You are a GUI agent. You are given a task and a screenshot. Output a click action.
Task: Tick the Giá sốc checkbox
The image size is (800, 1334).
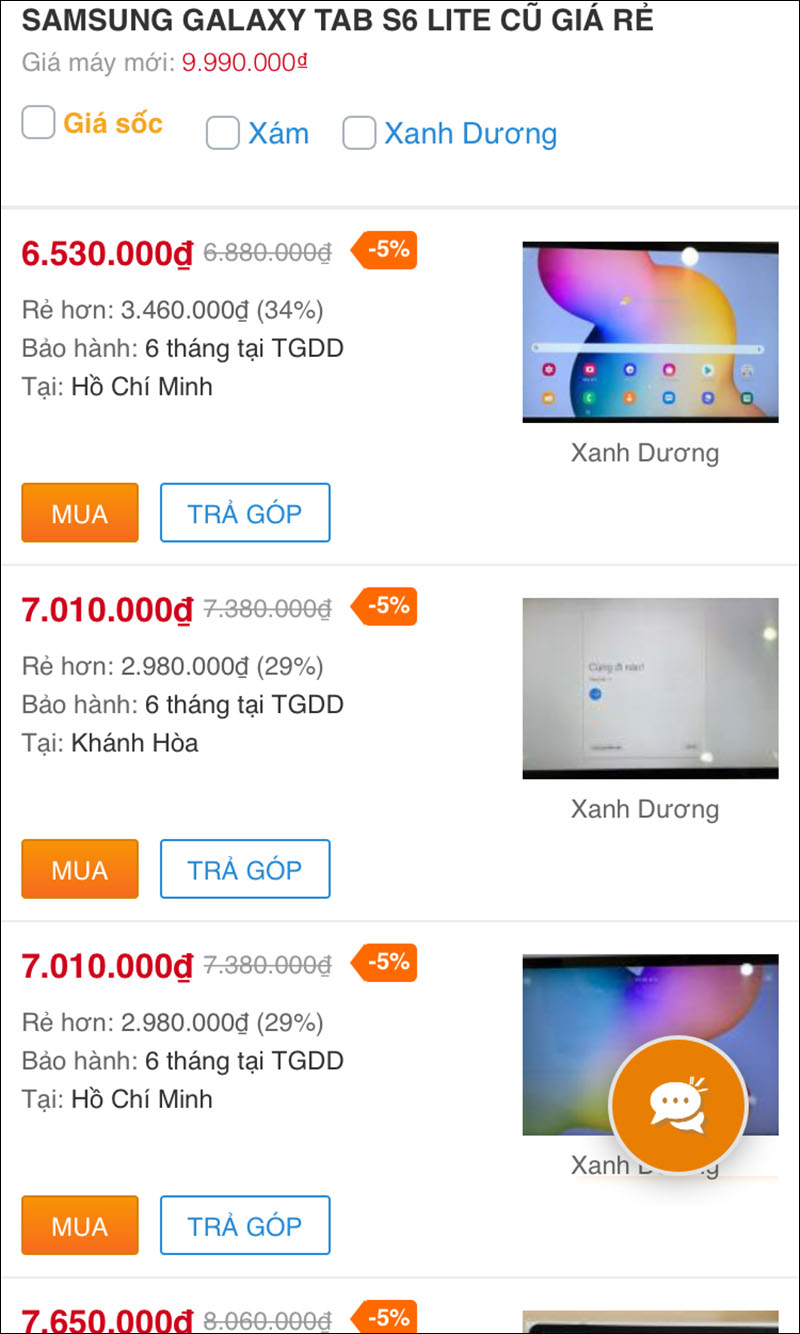pyautogui.click(x=38, y=123)
